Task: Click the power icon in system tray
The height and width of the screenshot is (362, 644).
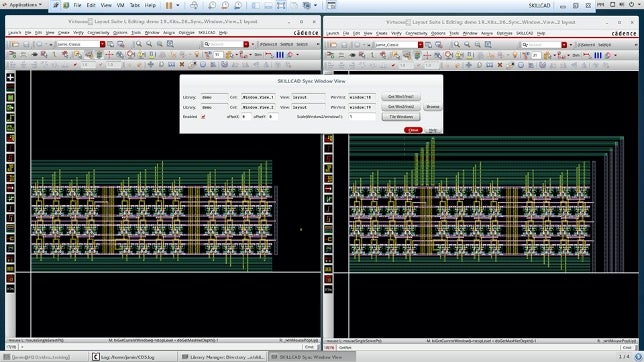Action: [632, 5]
